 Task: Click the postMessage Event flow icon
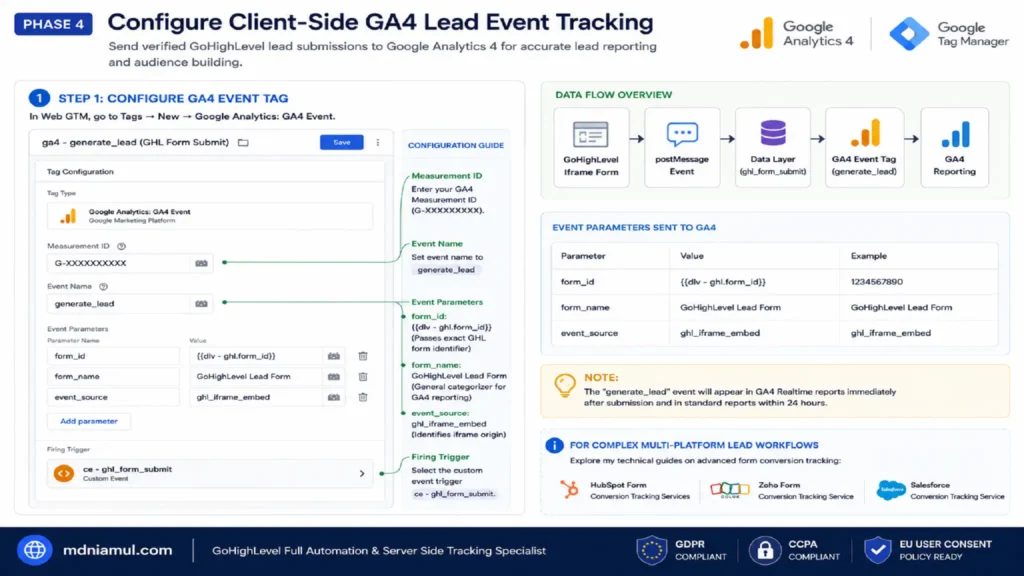tap(682, 134)
